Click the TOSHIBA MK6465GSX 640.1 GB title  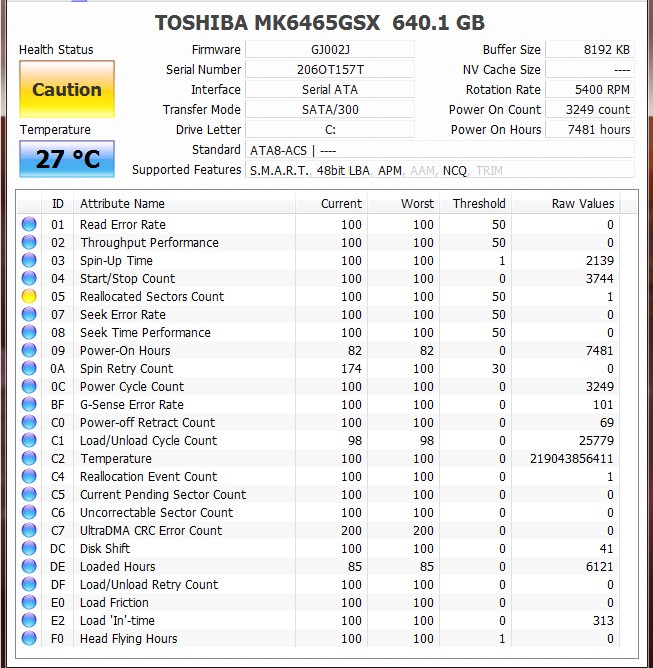(320, 23)
